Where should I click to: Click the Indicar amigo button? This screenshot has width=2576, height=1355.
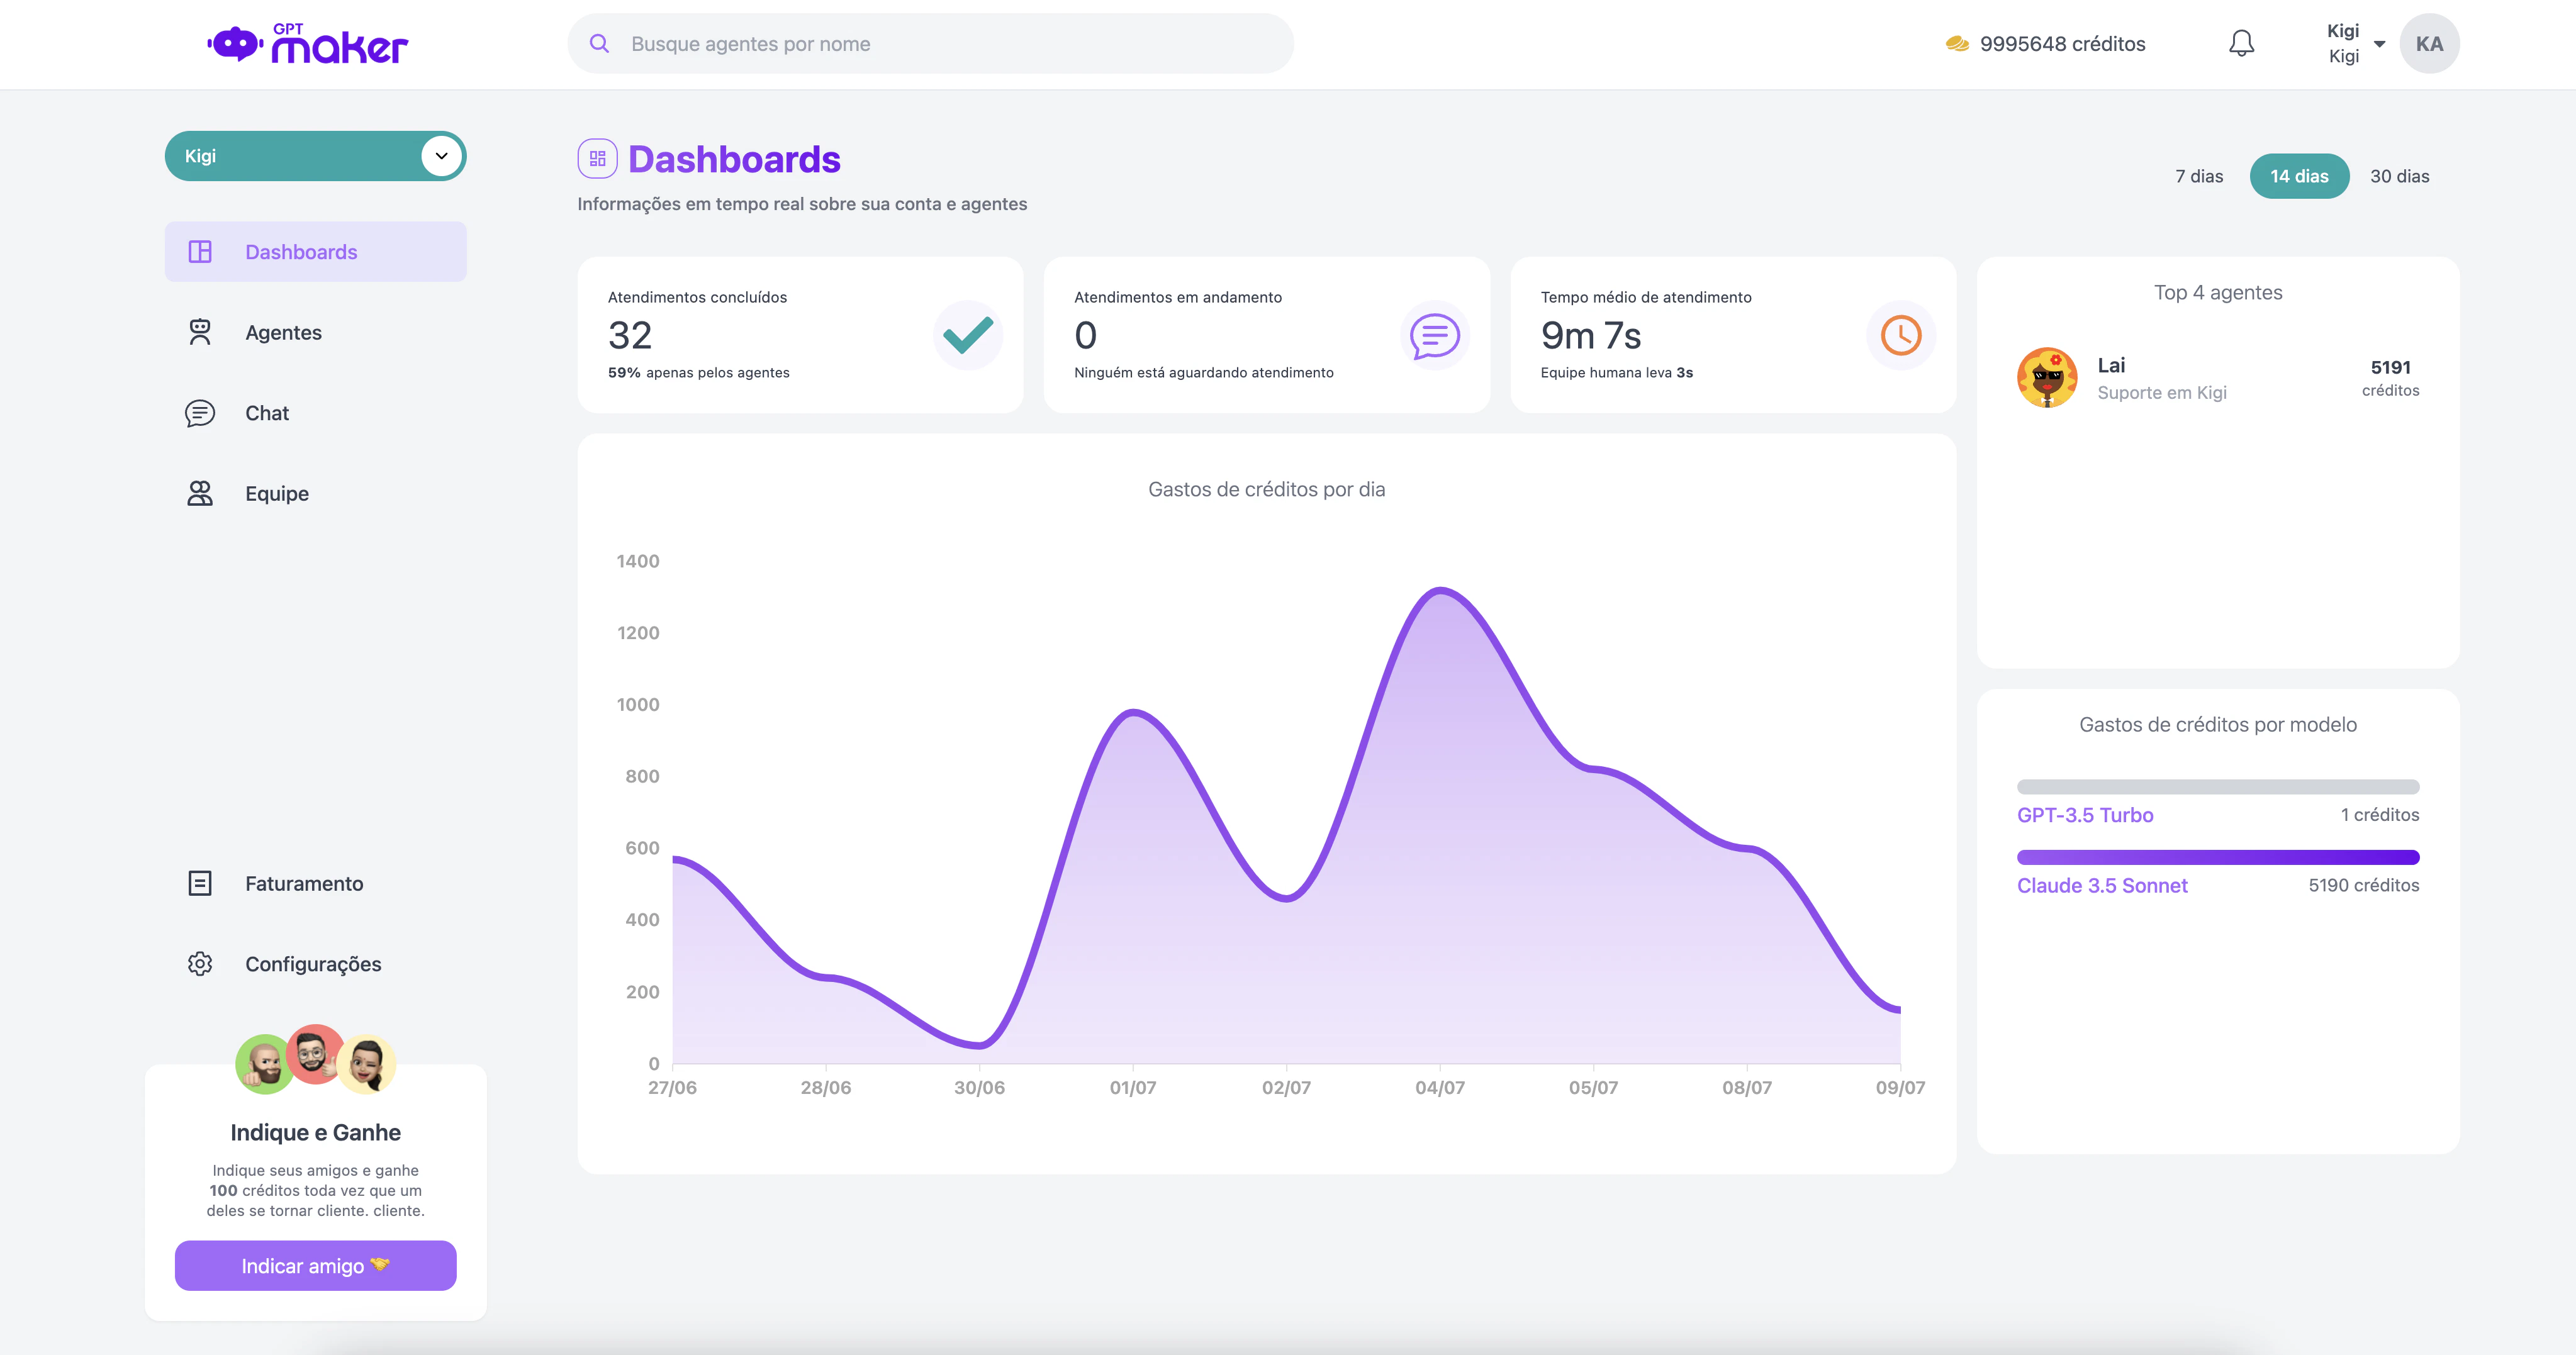point(315,1265)
